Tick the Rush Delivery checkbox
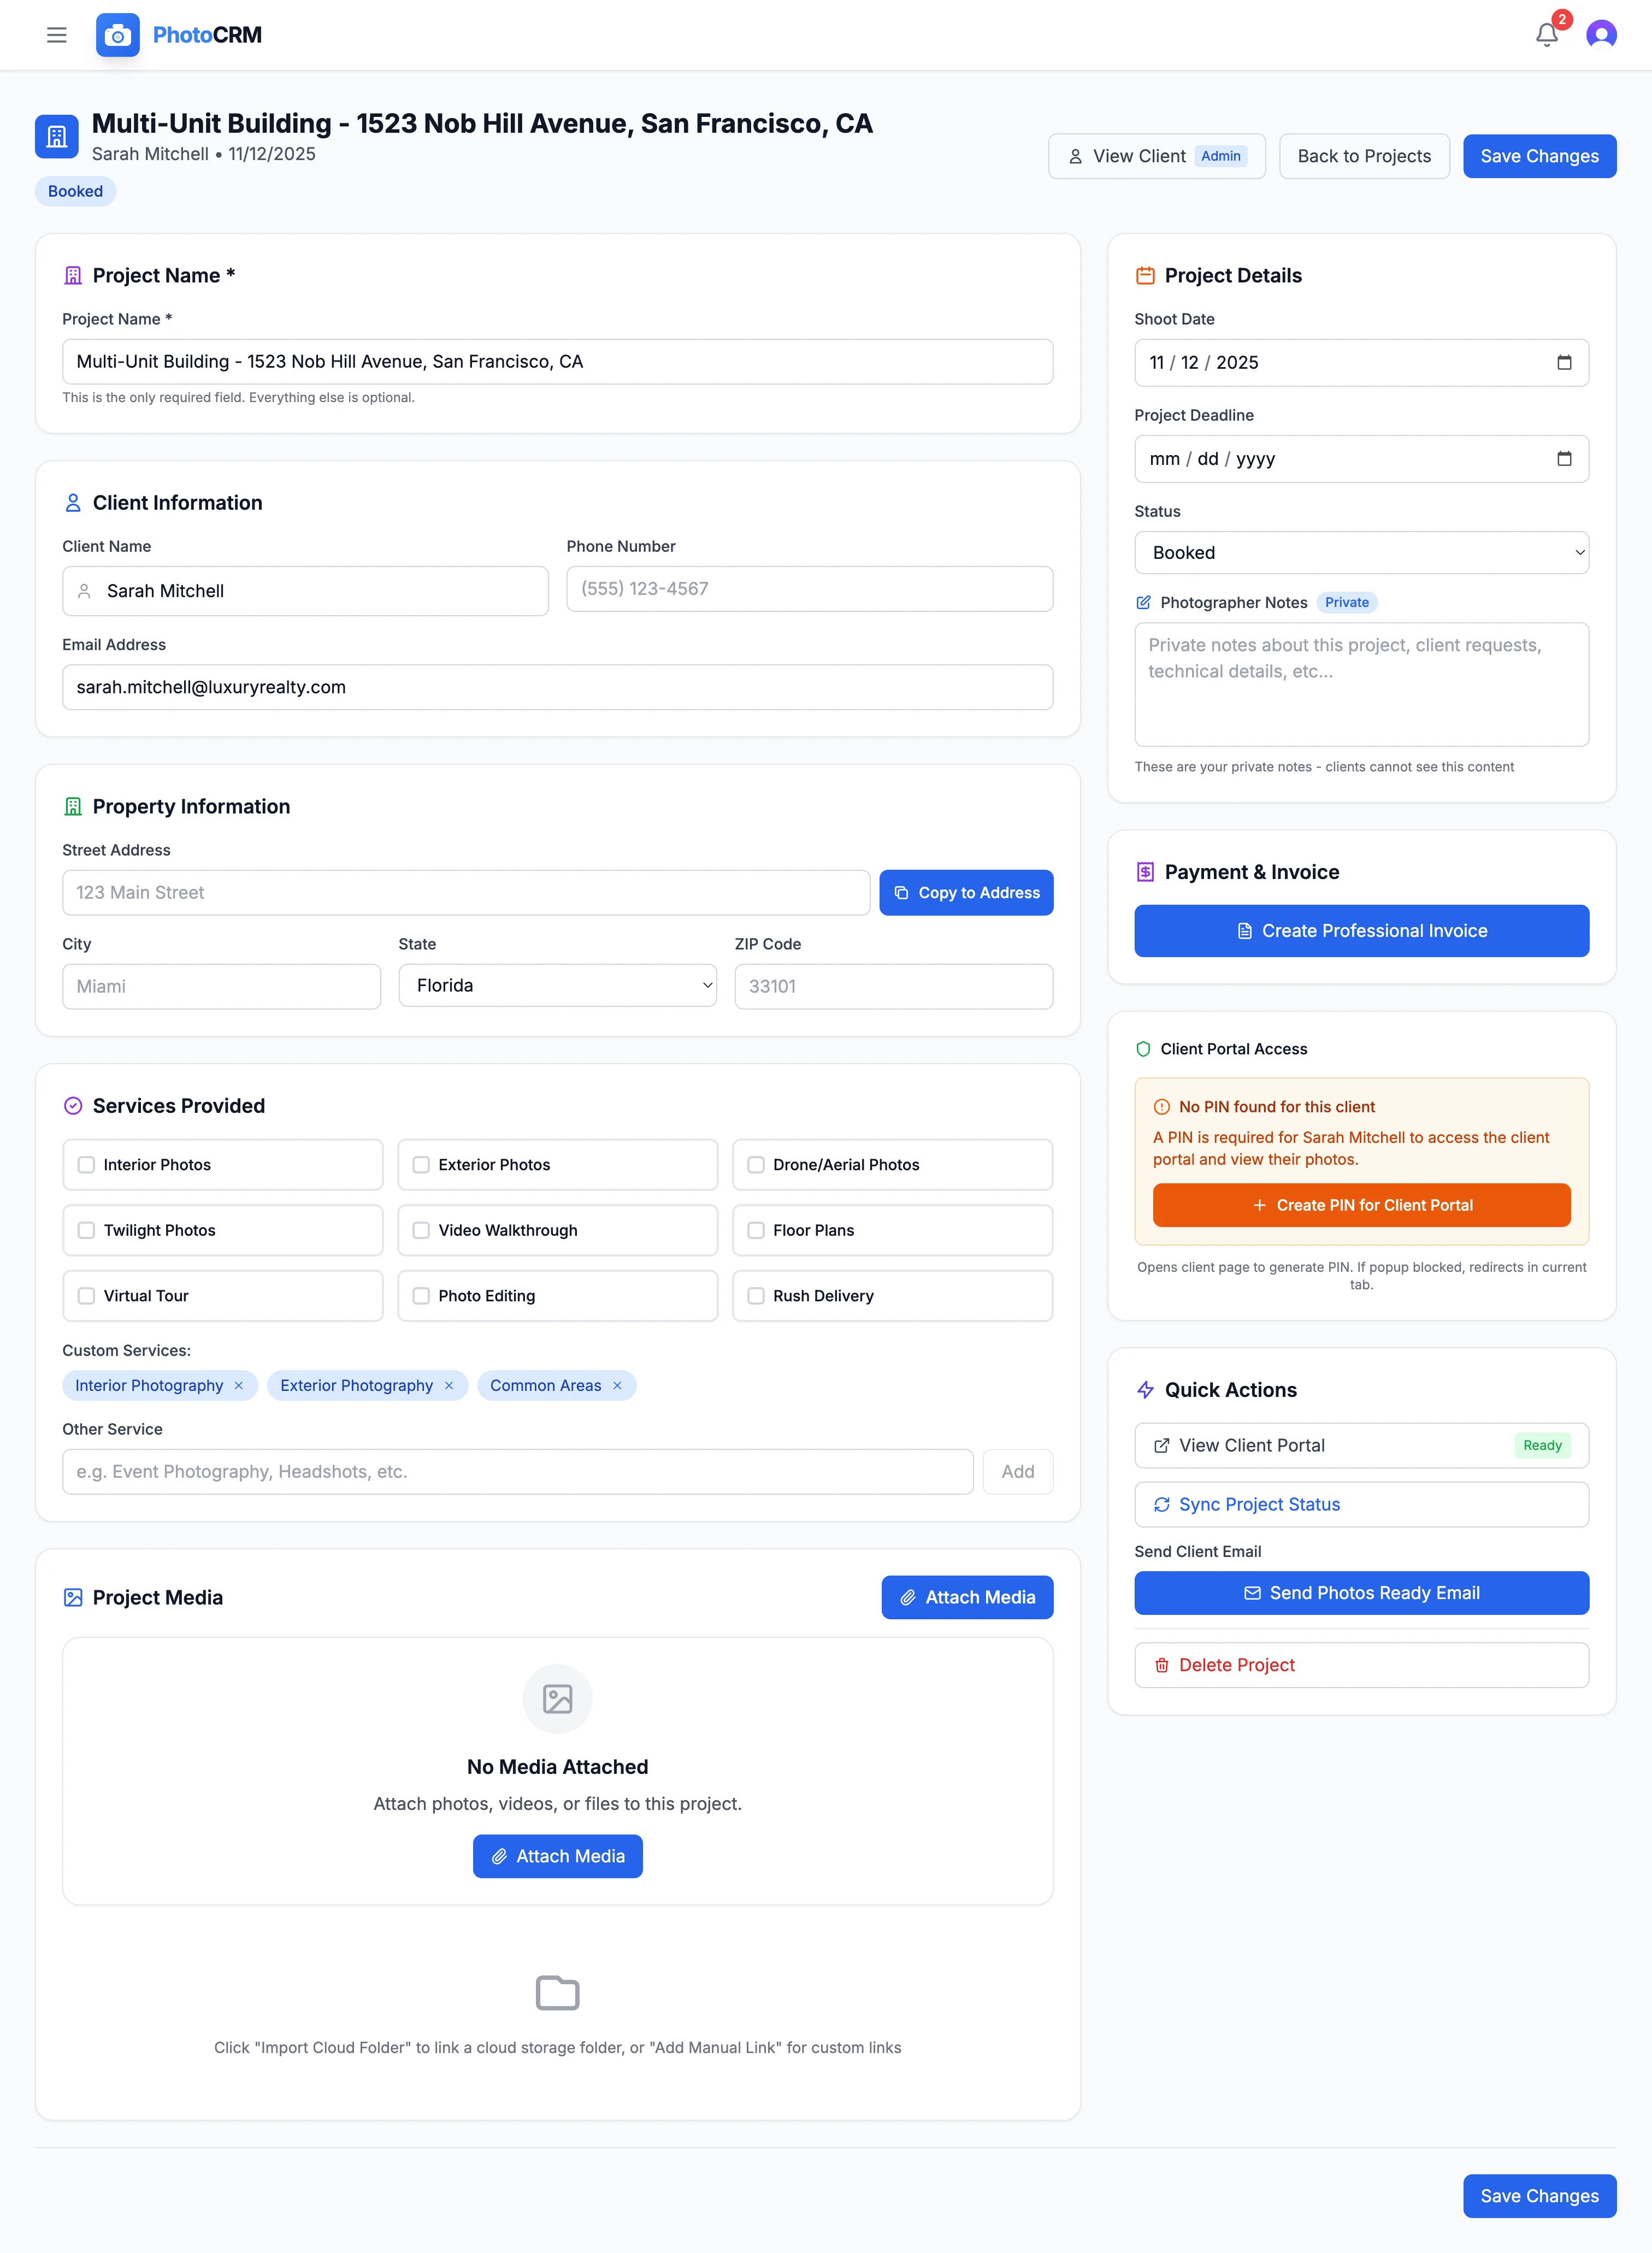The image size is (1652, 2253). tap(756, 1296)
